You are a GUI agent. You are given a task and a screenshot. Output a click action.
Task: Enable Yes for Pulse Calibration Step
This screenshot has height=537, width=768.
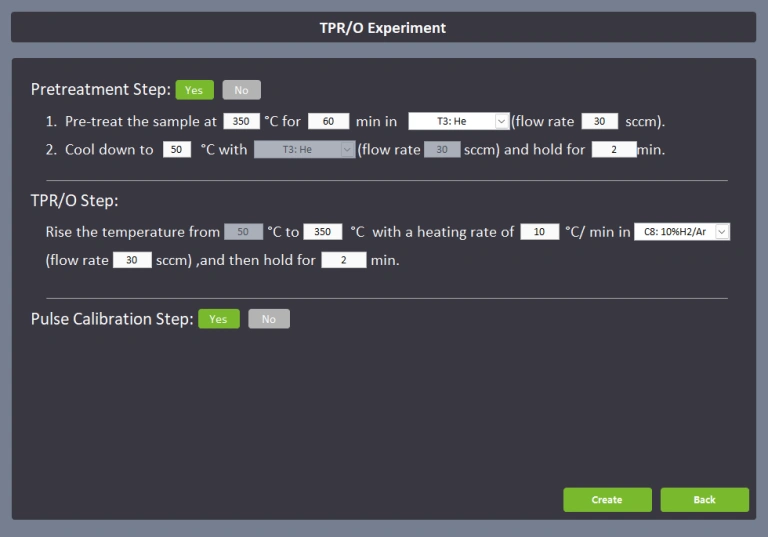218,319
